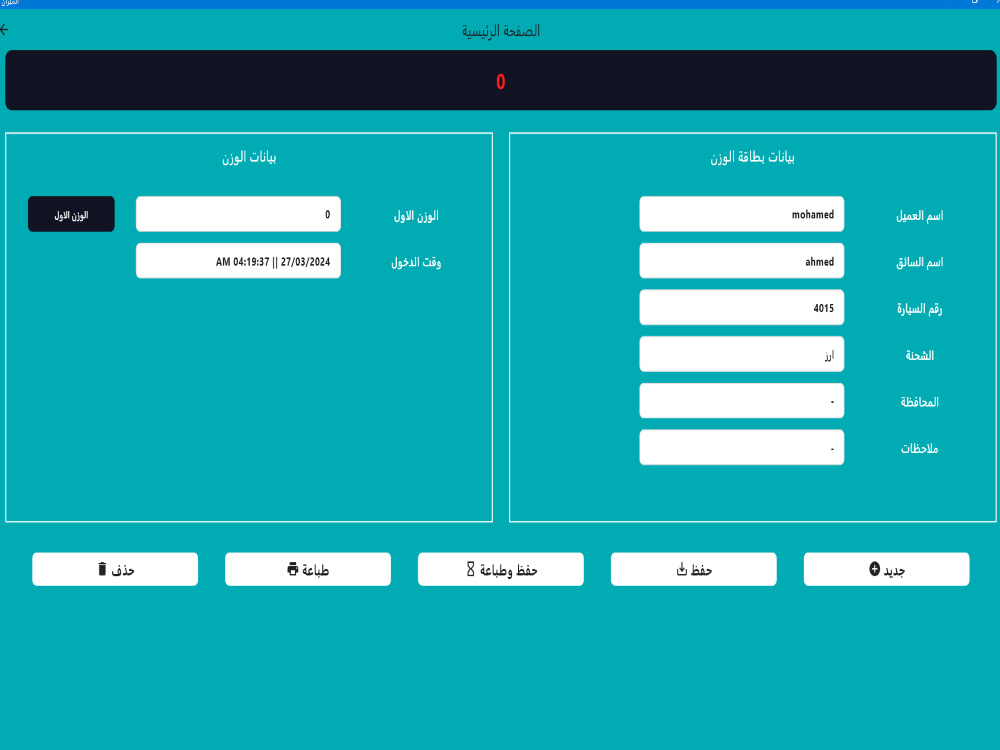The image size is (1000, 750).
Task: Click the ملاحظات notes field
Action: click(x=741, y=447)
